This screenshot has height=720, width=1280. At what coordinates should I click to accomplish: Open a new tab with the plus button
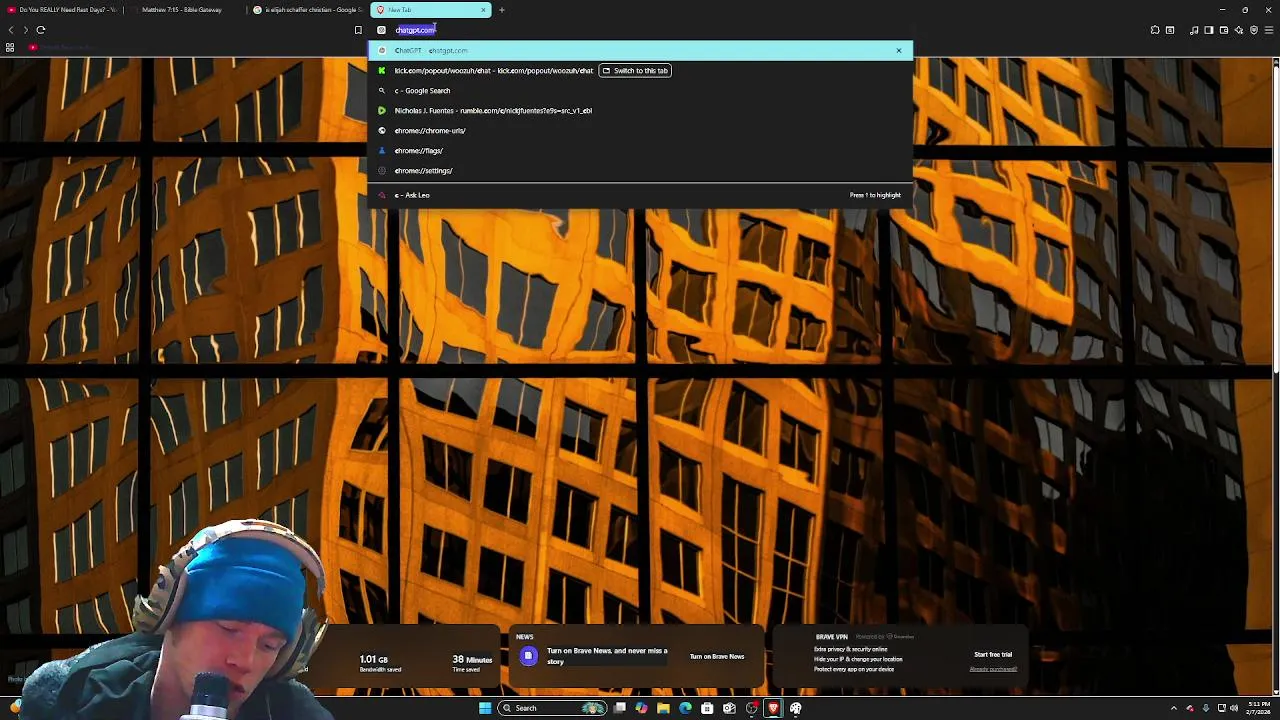(x=502, y=10)
